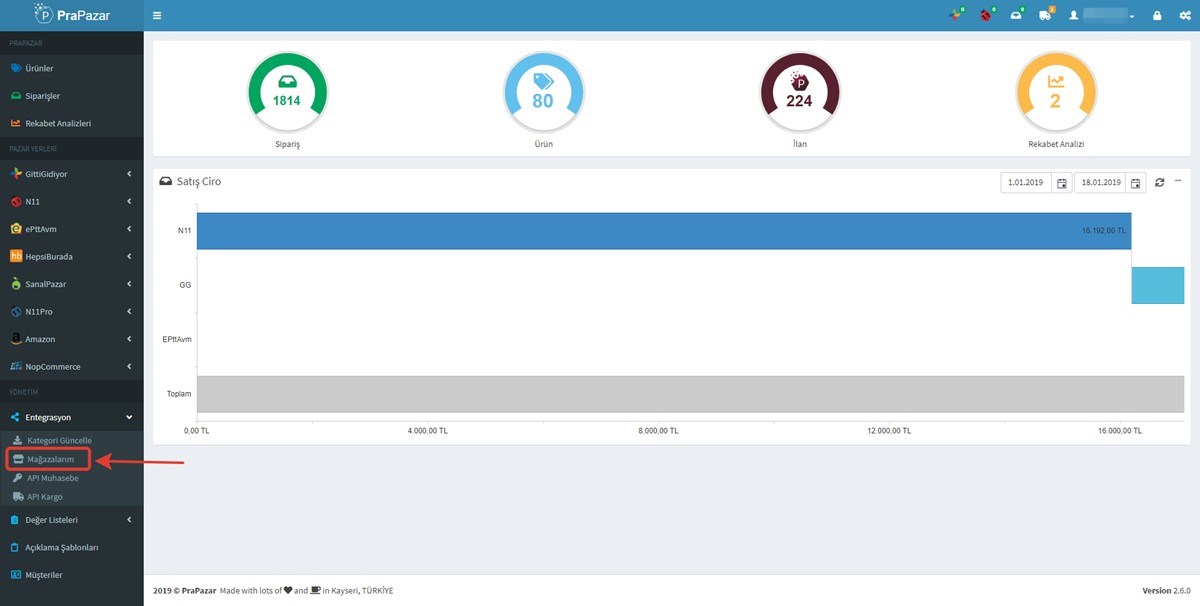
Task: Open the cargo truck notifications icon
Action: pyautogui.click(x=1046, y=15)
